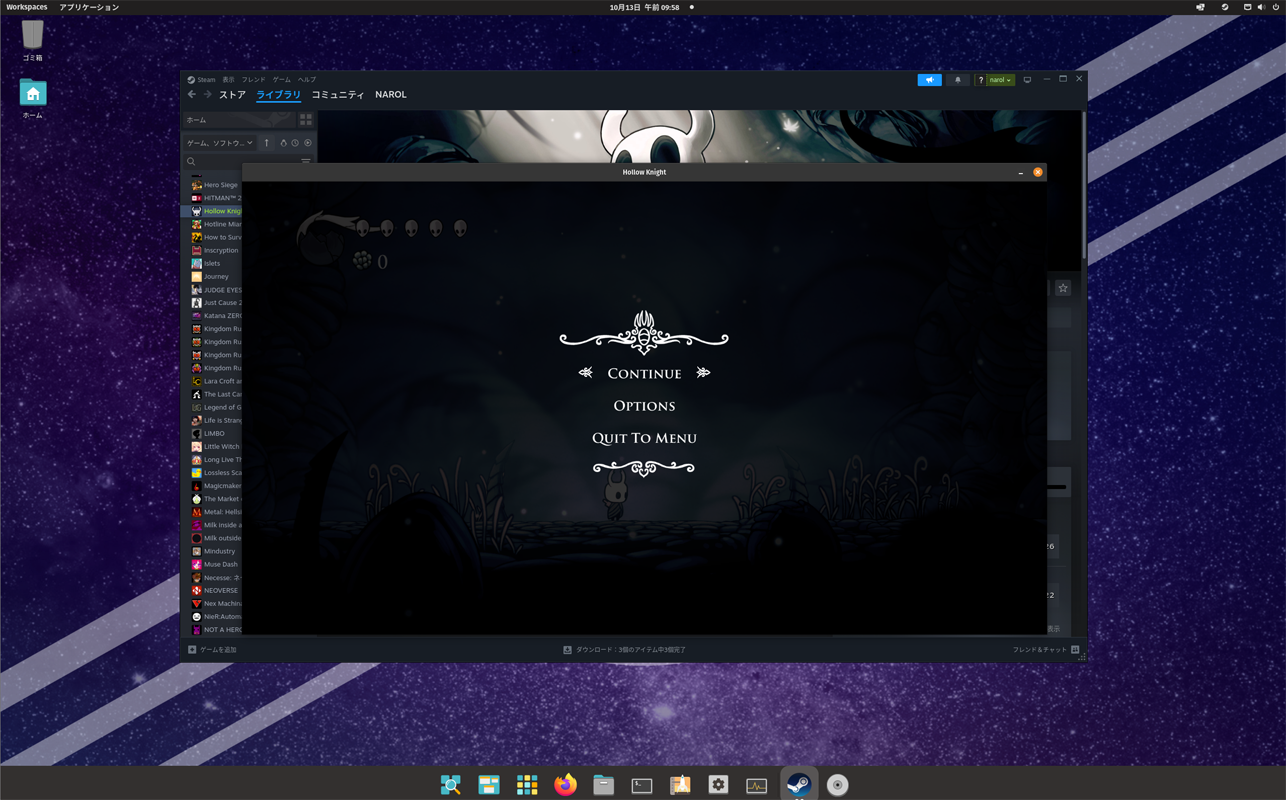Click the recent activity clock filter icon
The image size is (1286, 800).
click(295, 143)
